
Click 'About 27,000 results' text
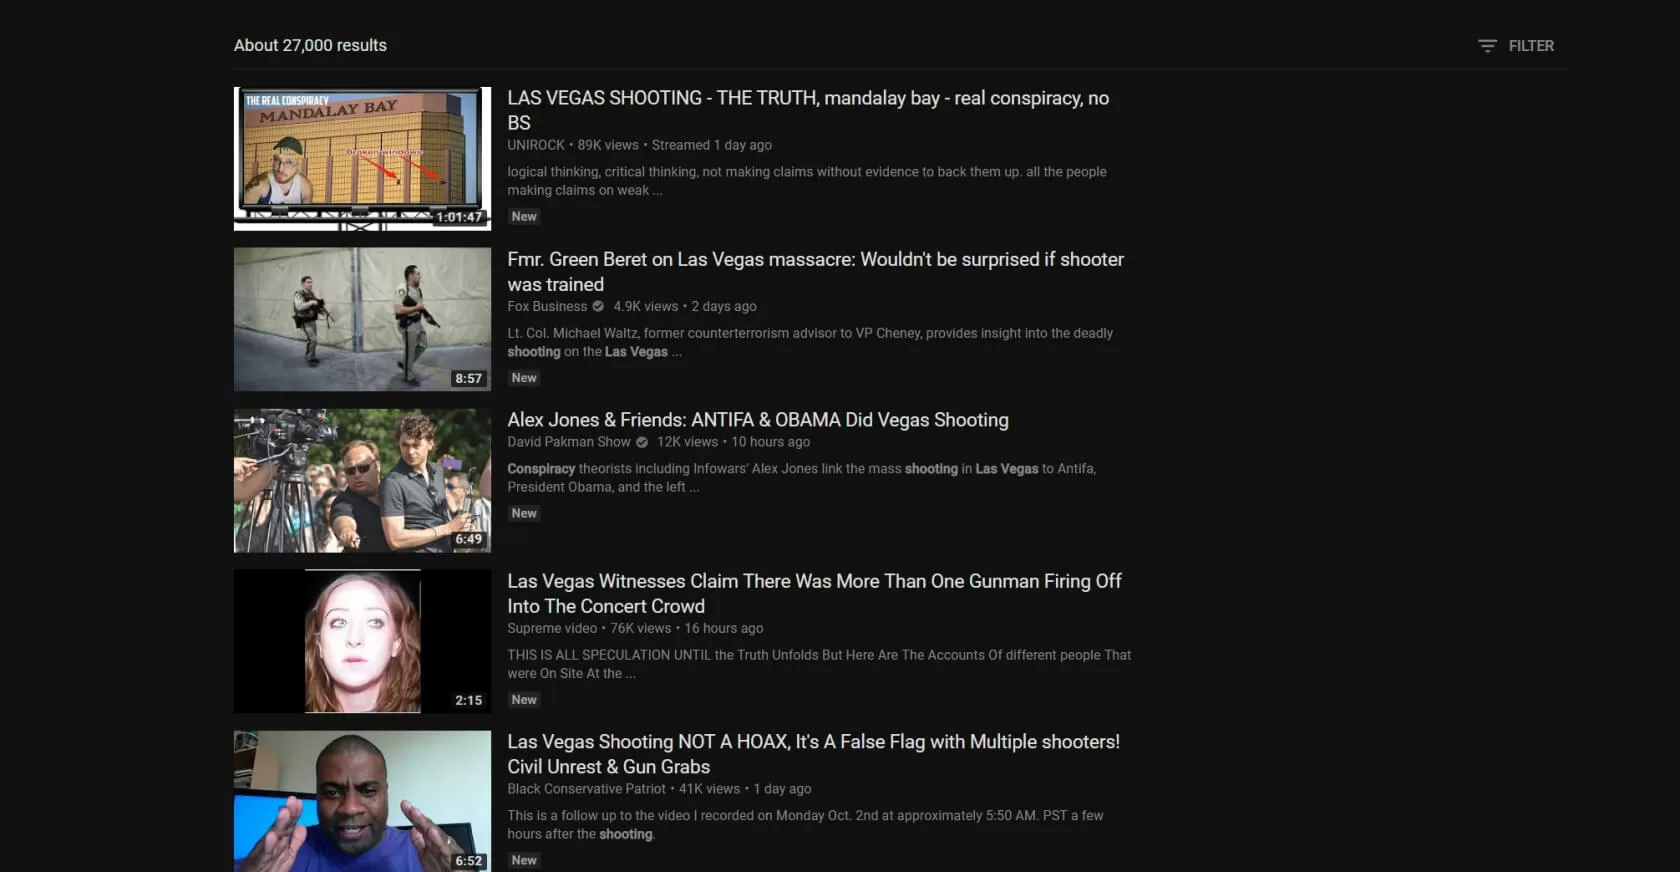coord(310,45)
